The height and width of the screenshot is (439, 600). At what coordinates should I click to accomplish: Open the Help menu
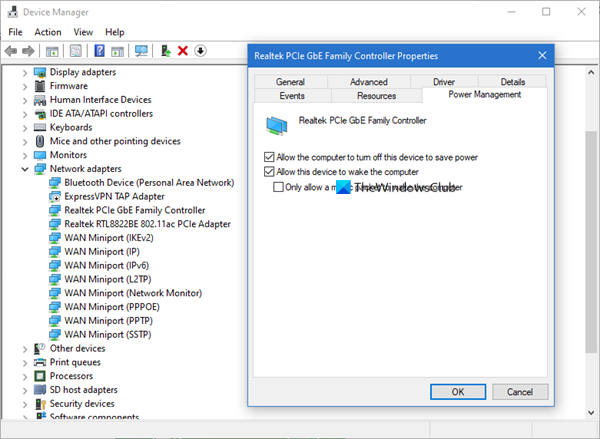click(x=115, y=32)
